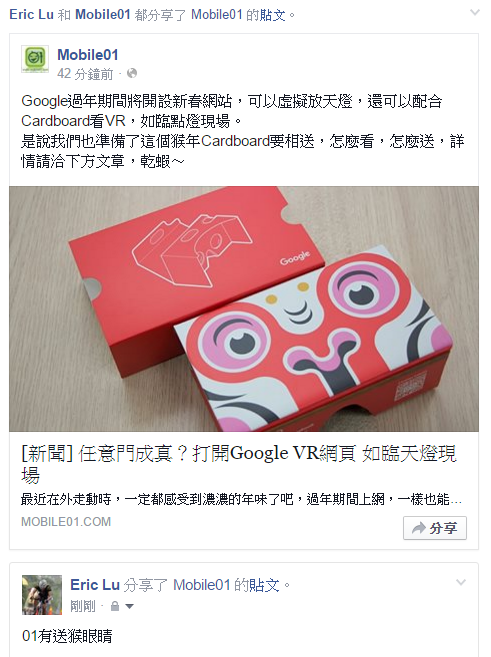Image resolution: width=491 pixels, height=657 pixels.
Task: Click Eric Lu in the top header
Action: tap(31, 15)
